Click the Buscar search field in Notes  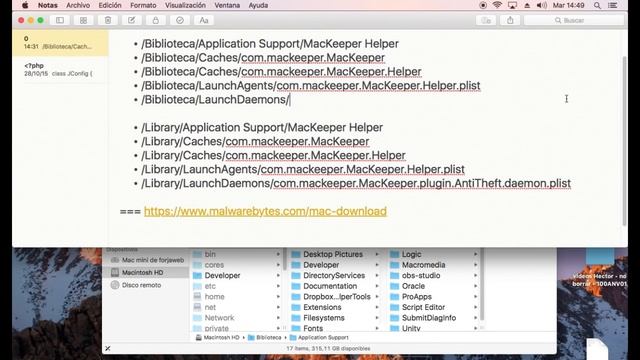[574, 20]
